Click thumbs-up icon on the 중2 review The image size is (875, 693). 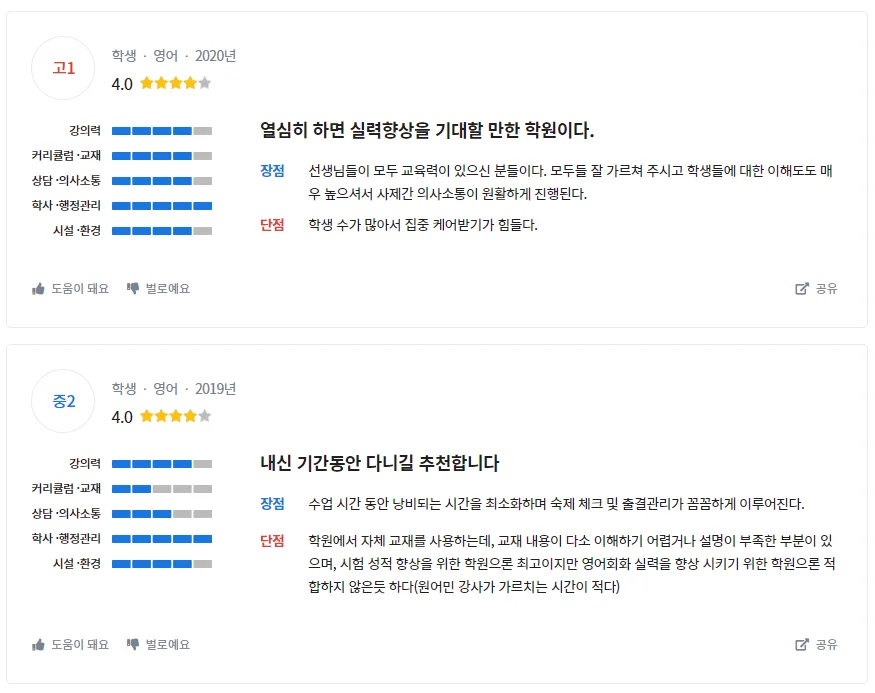point(39,645)
